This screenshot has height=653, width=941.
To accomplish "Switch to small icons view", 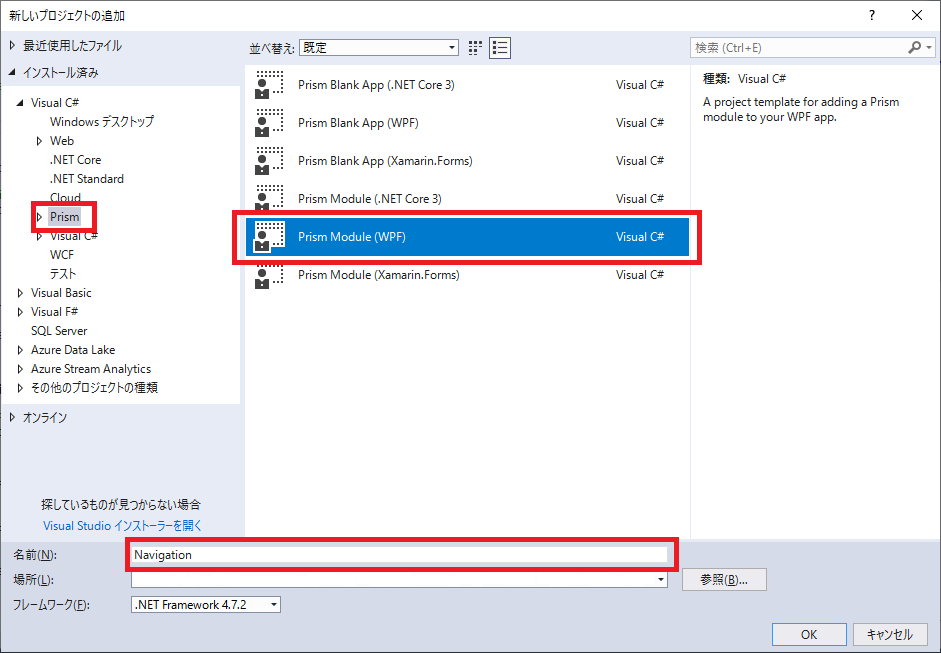I will pos(475,47).
